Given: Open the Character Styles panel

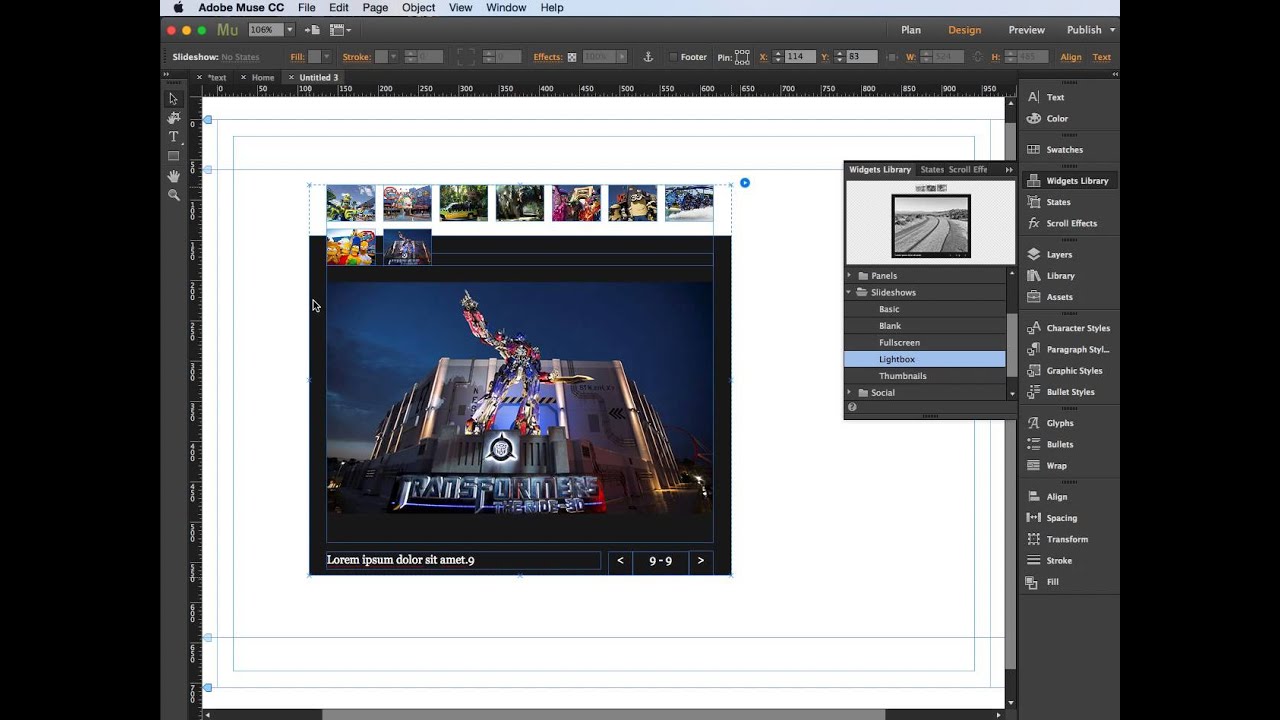Looking at the screenshot, I should (x=1067, y=328).
